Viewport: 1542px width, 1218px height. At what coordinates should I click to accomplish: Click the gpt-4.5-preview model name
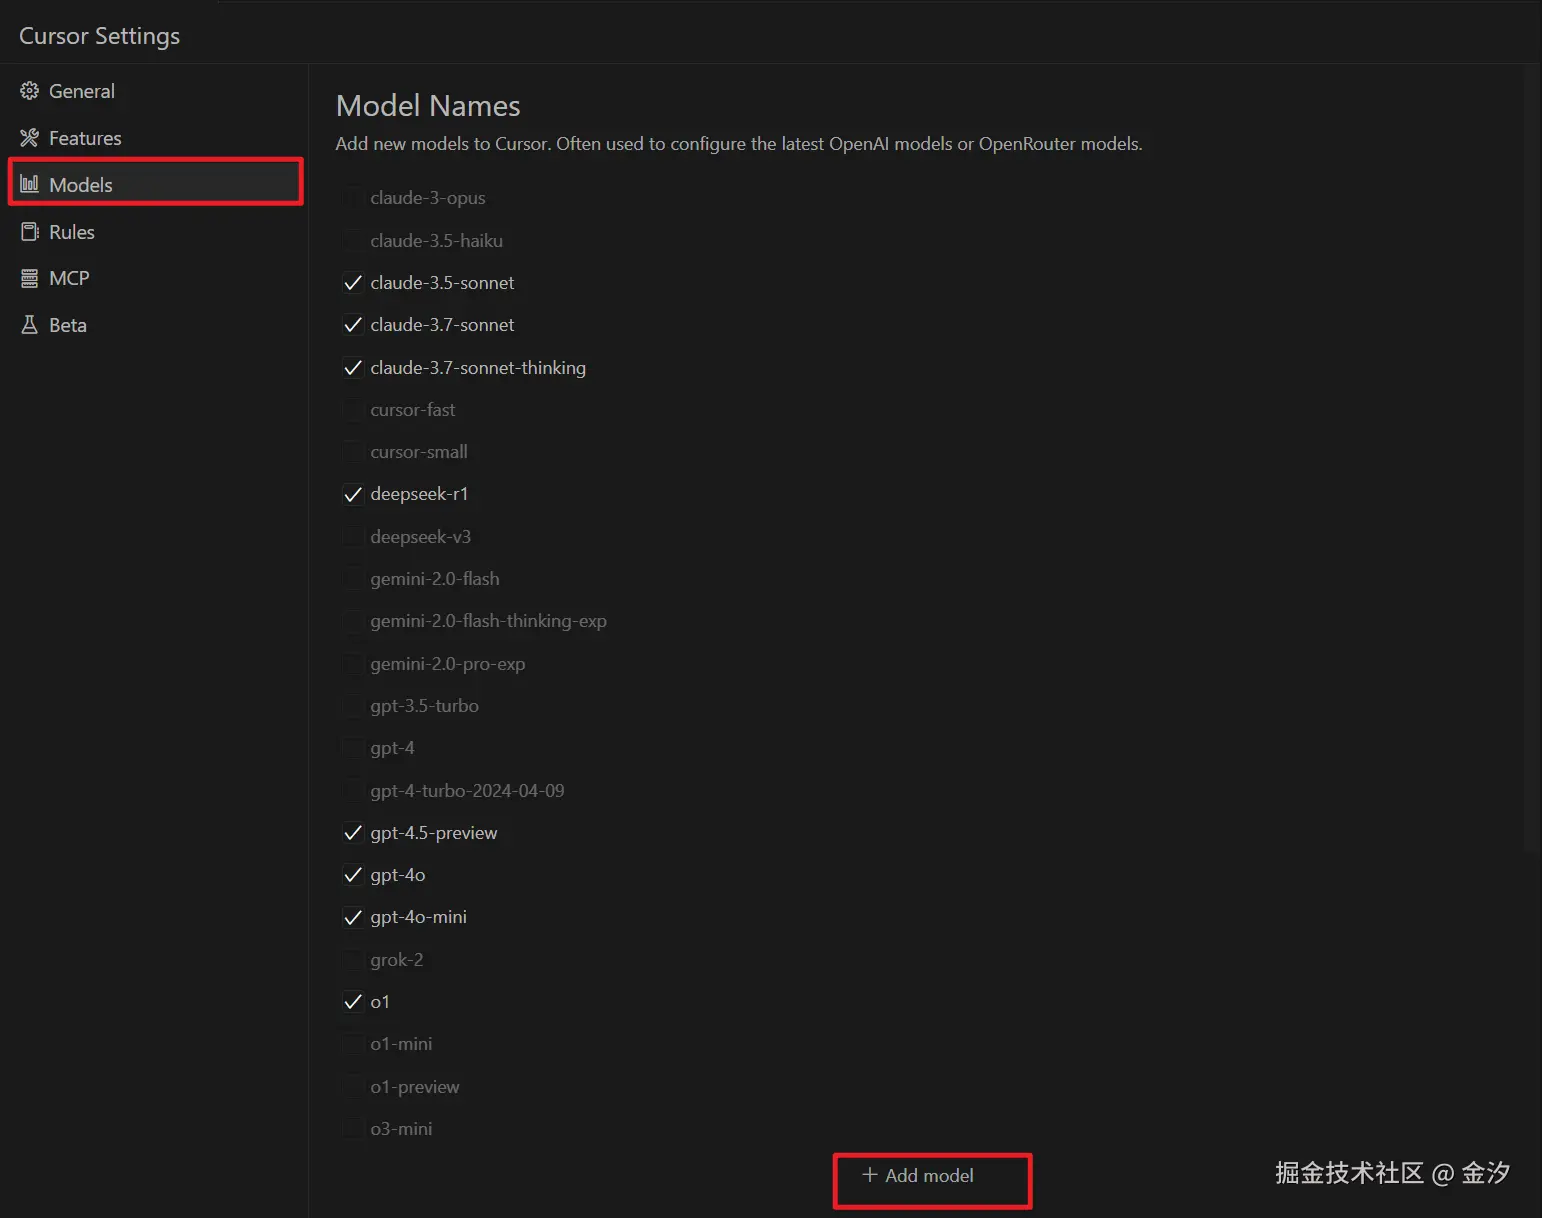point(434,833)
